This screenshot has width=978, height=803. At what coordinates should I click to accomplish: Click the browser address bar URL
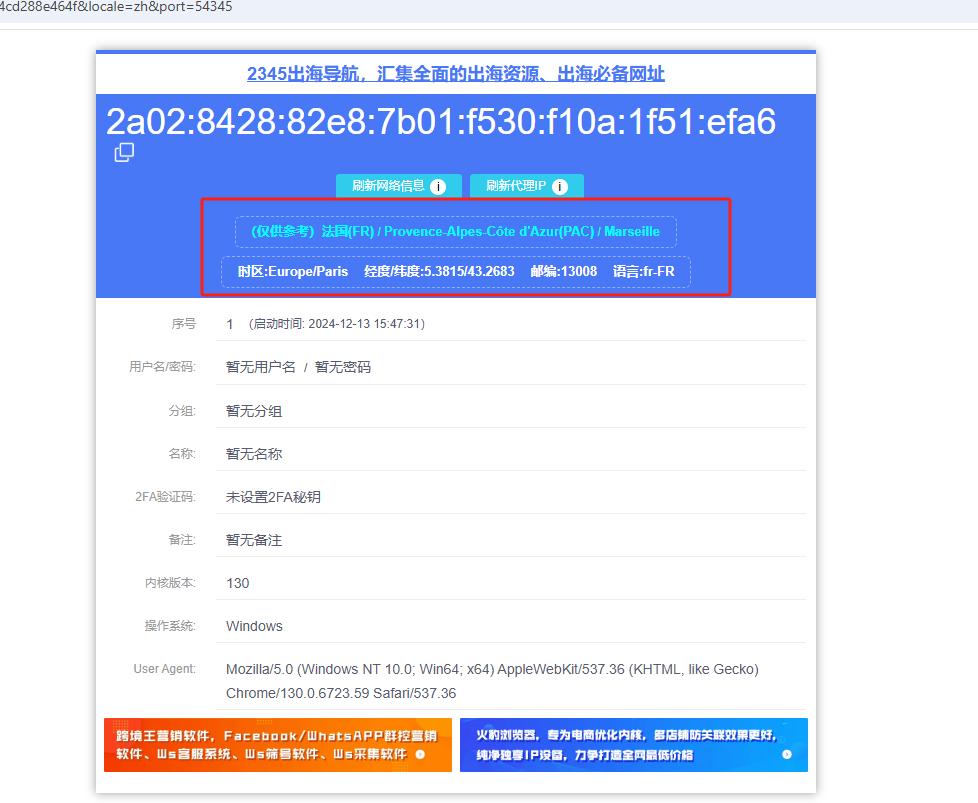[116, 7]
